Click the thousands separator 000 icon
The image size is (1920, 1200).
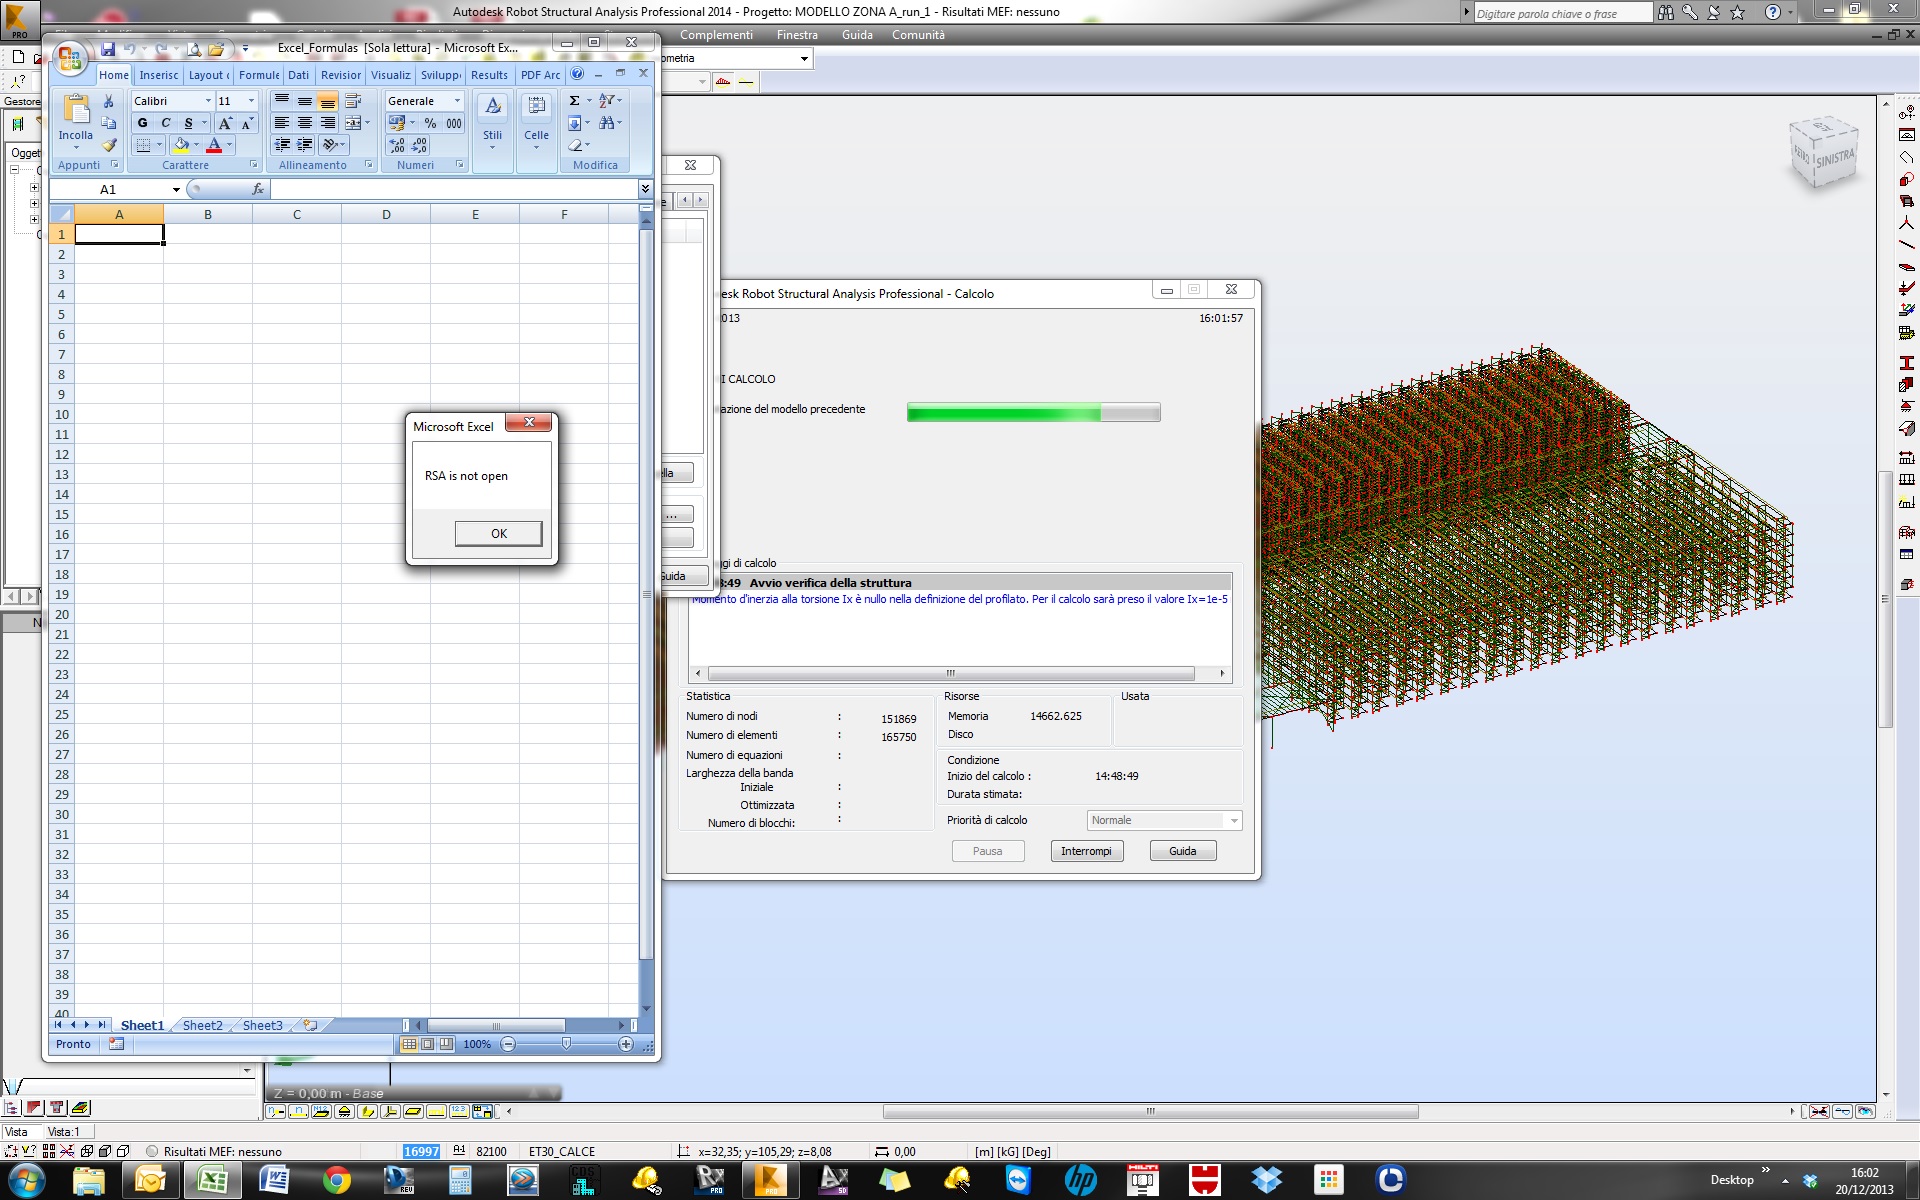pyautogui.click(x=454, y=123)
